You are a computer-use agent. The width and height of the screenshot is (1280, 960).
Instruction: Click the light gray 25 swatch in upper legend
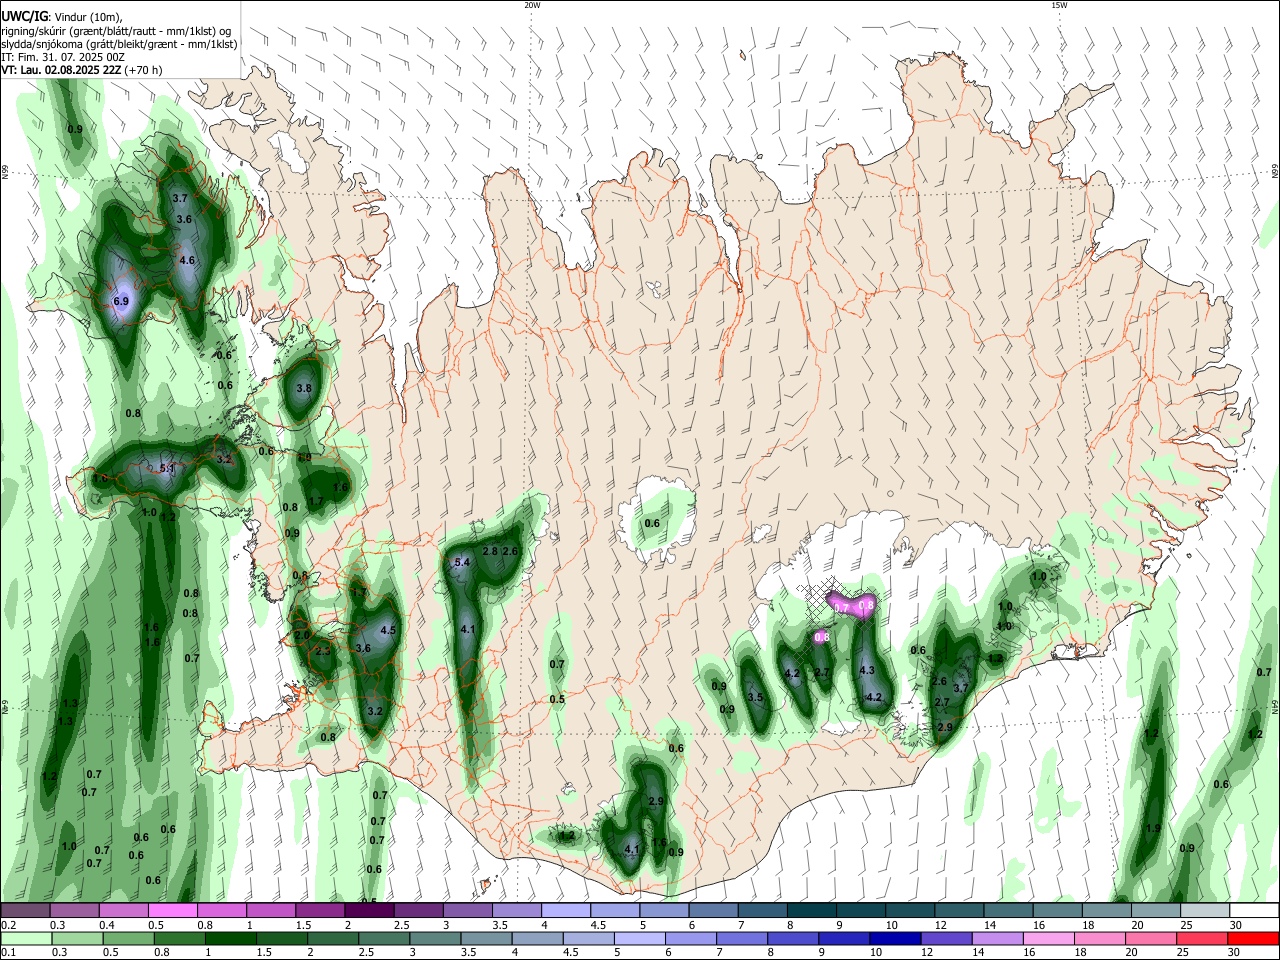pyautogui.click(x=1205, y=911)
